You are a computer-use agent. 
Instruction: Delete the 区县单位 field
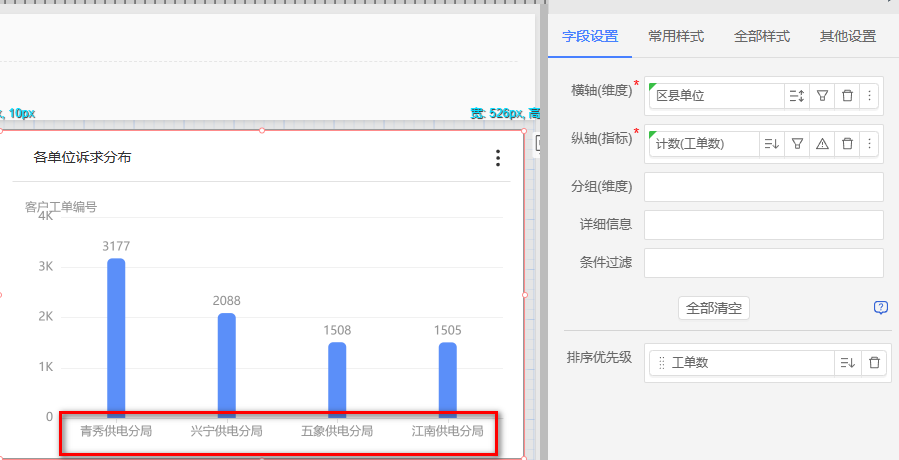click(847, 96)
